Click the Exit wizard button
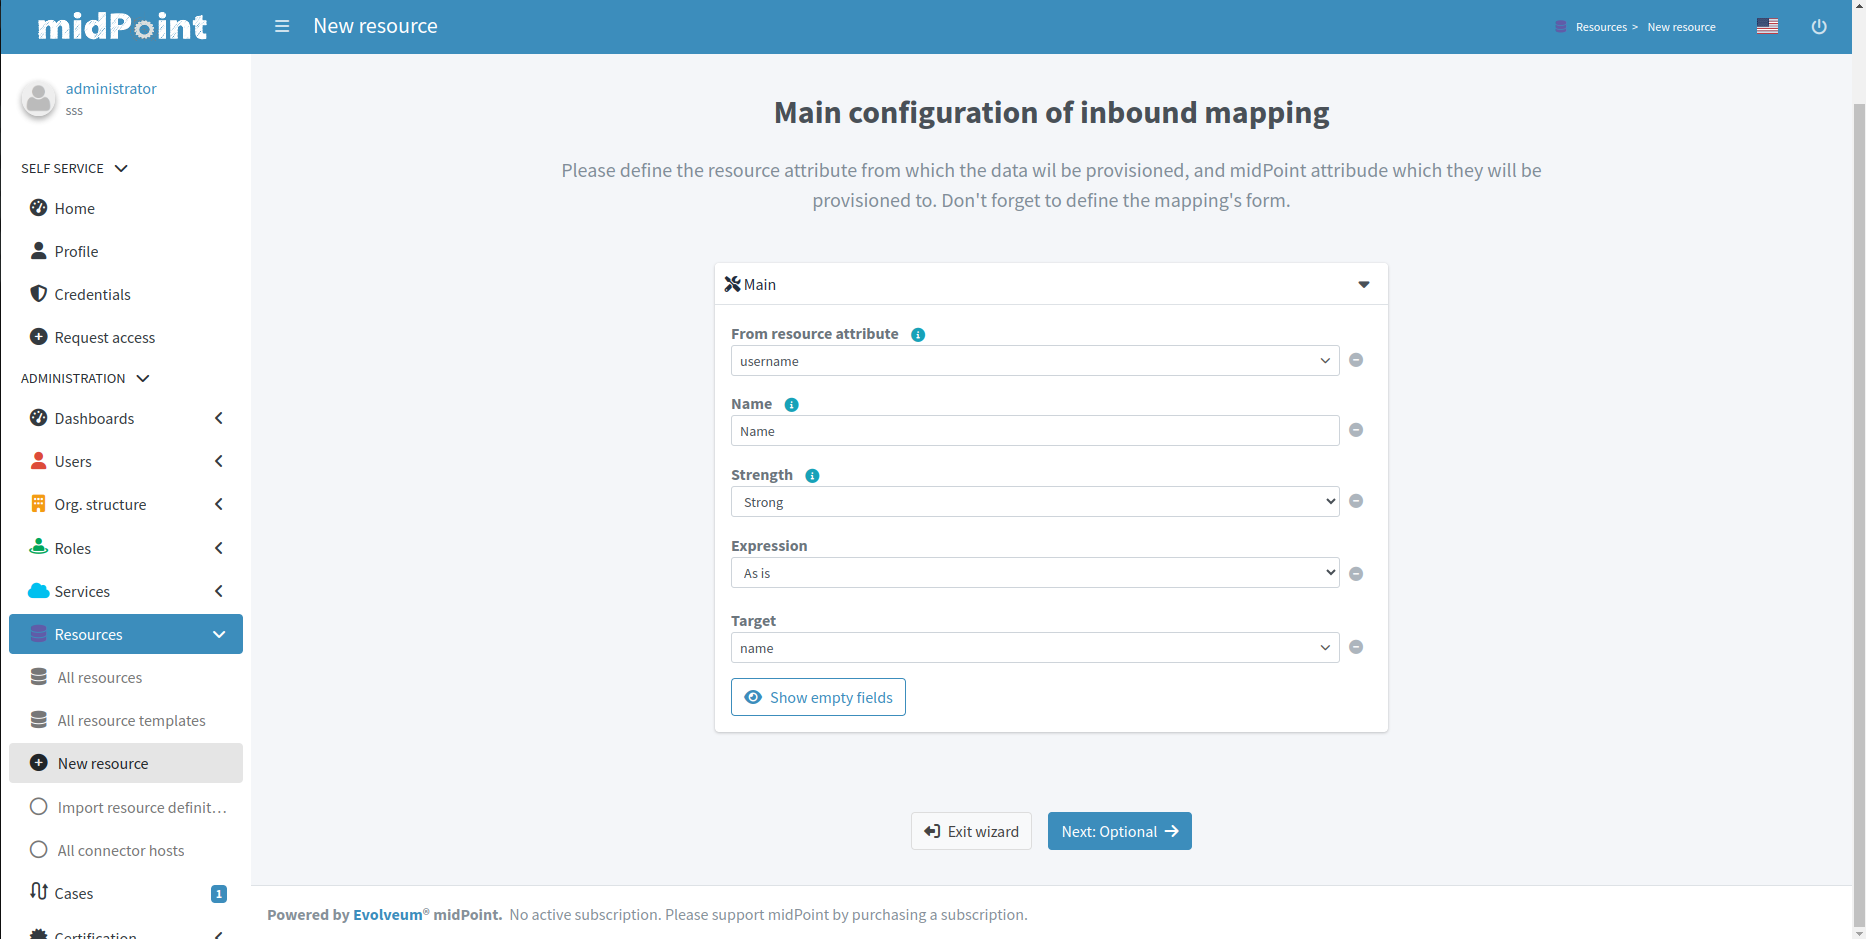1866x939 pixels. pyautogui.click(x=971, y=831)
